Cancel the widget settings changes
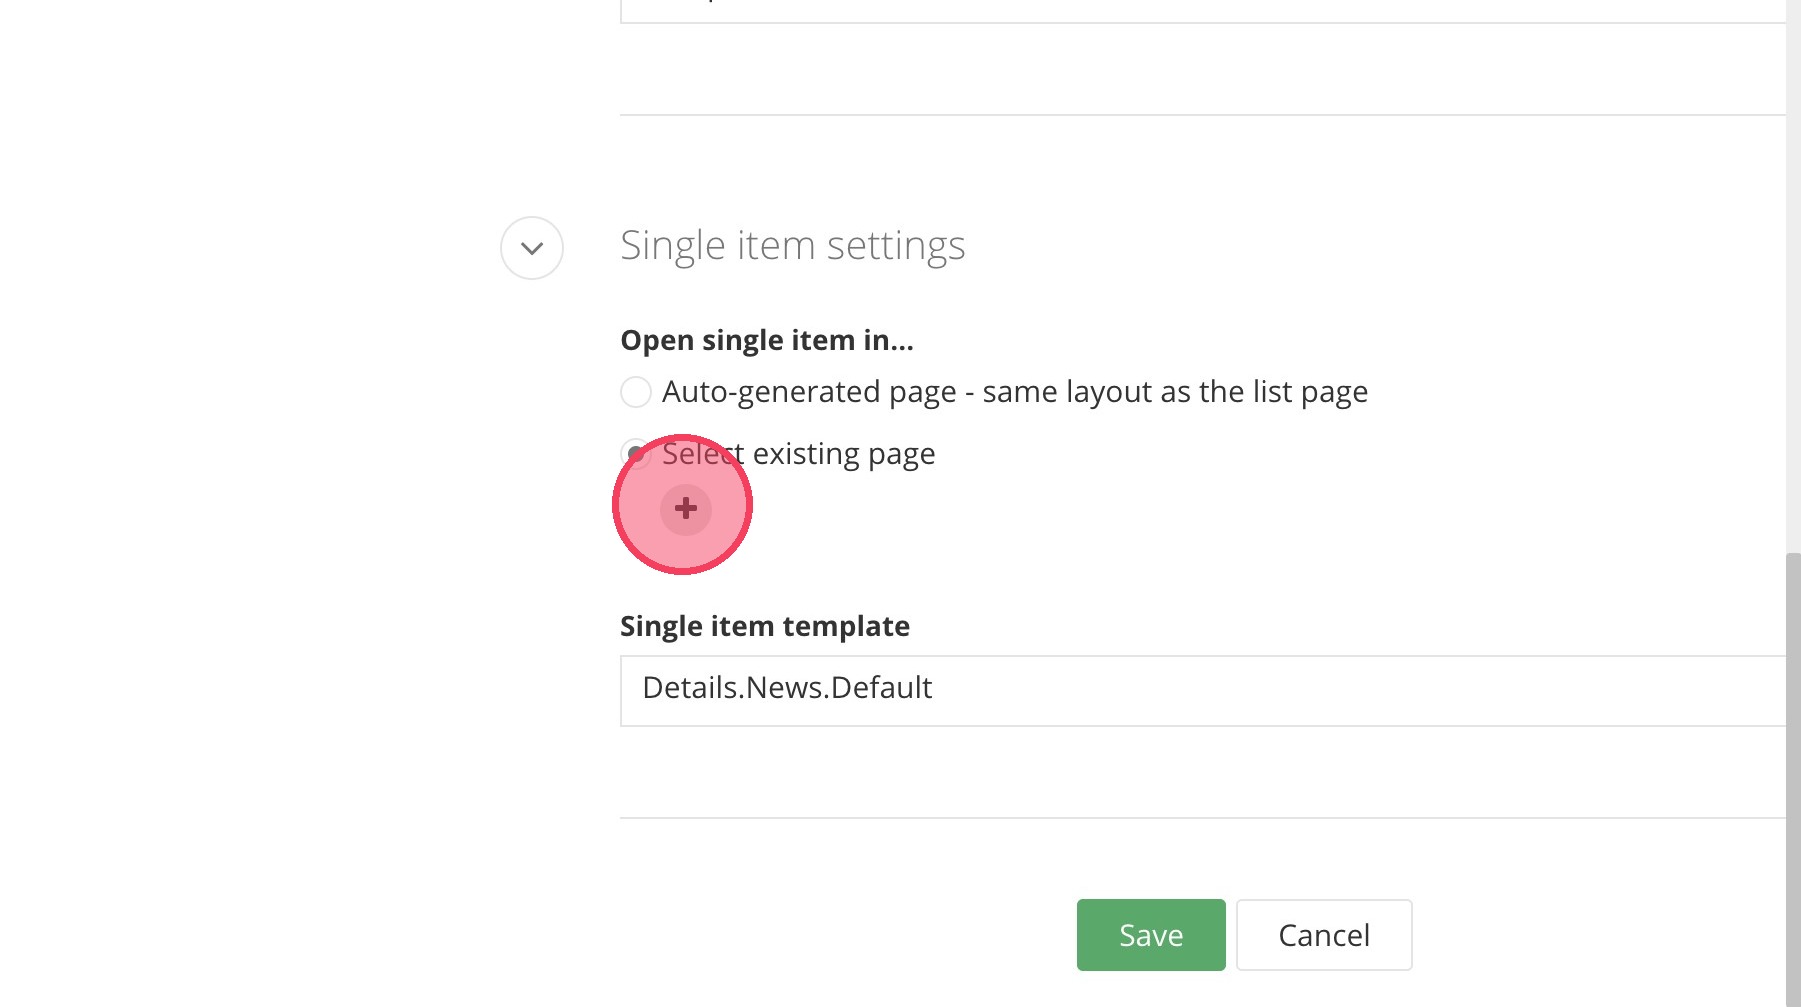Screen dimensions: 1801x1007 [x=1323, y=935]
